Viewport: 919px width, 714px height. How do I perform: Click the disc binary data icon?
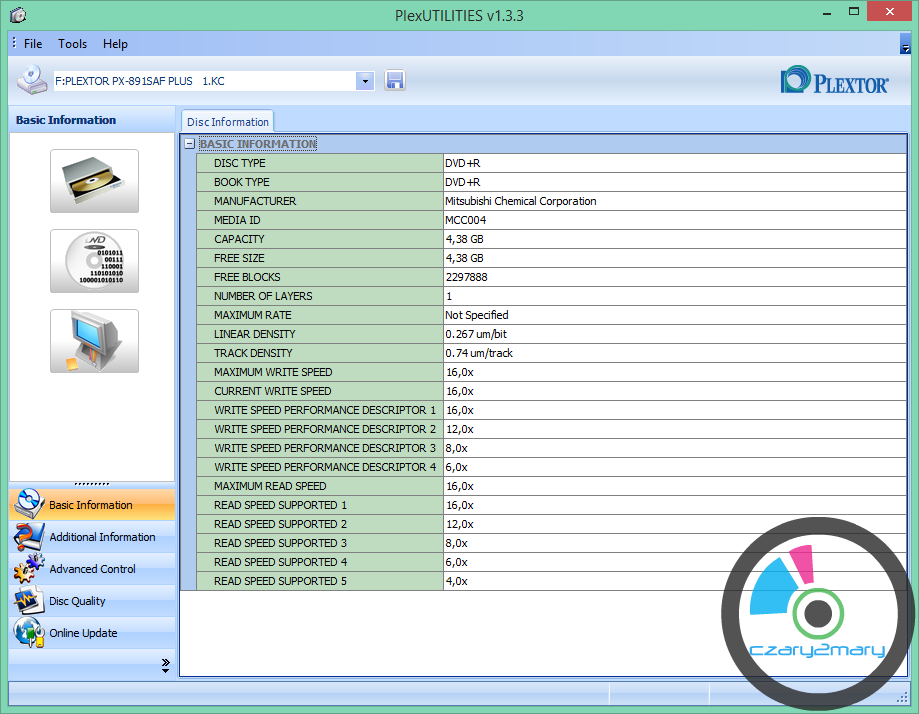click(94, 261)
